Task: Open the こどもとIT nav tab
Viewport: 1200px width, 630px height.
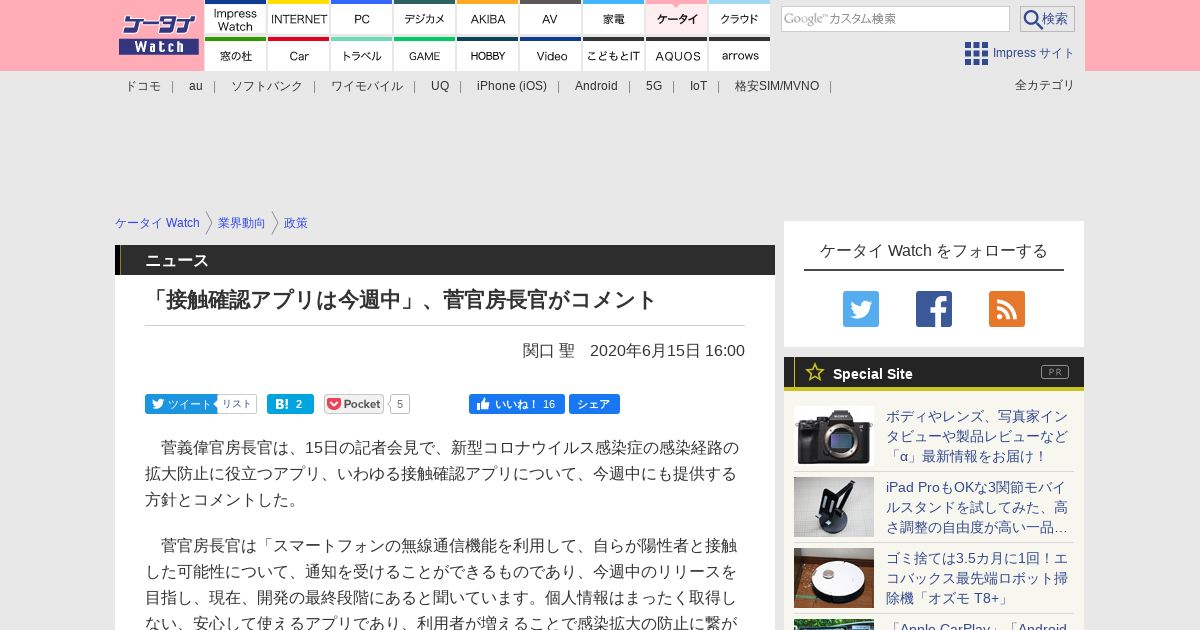Action: 614,55
